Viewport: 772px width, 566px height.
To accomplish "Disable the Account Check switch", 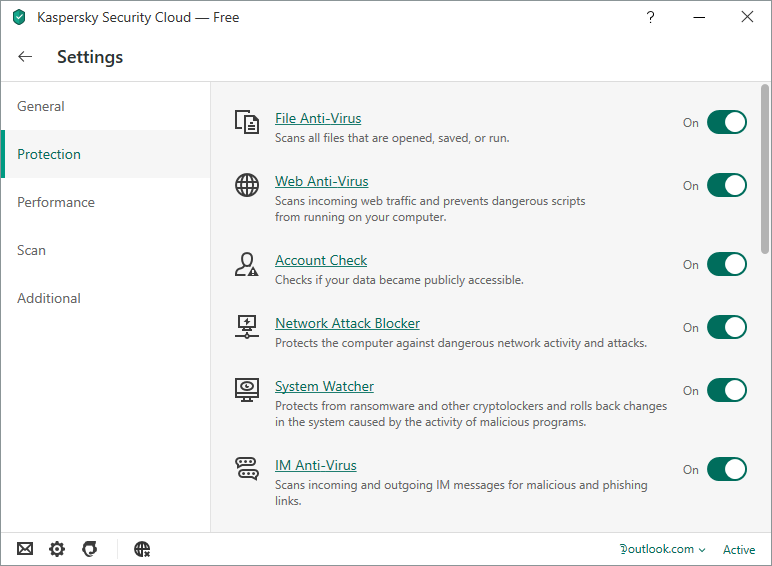I will tap(727, 264).
